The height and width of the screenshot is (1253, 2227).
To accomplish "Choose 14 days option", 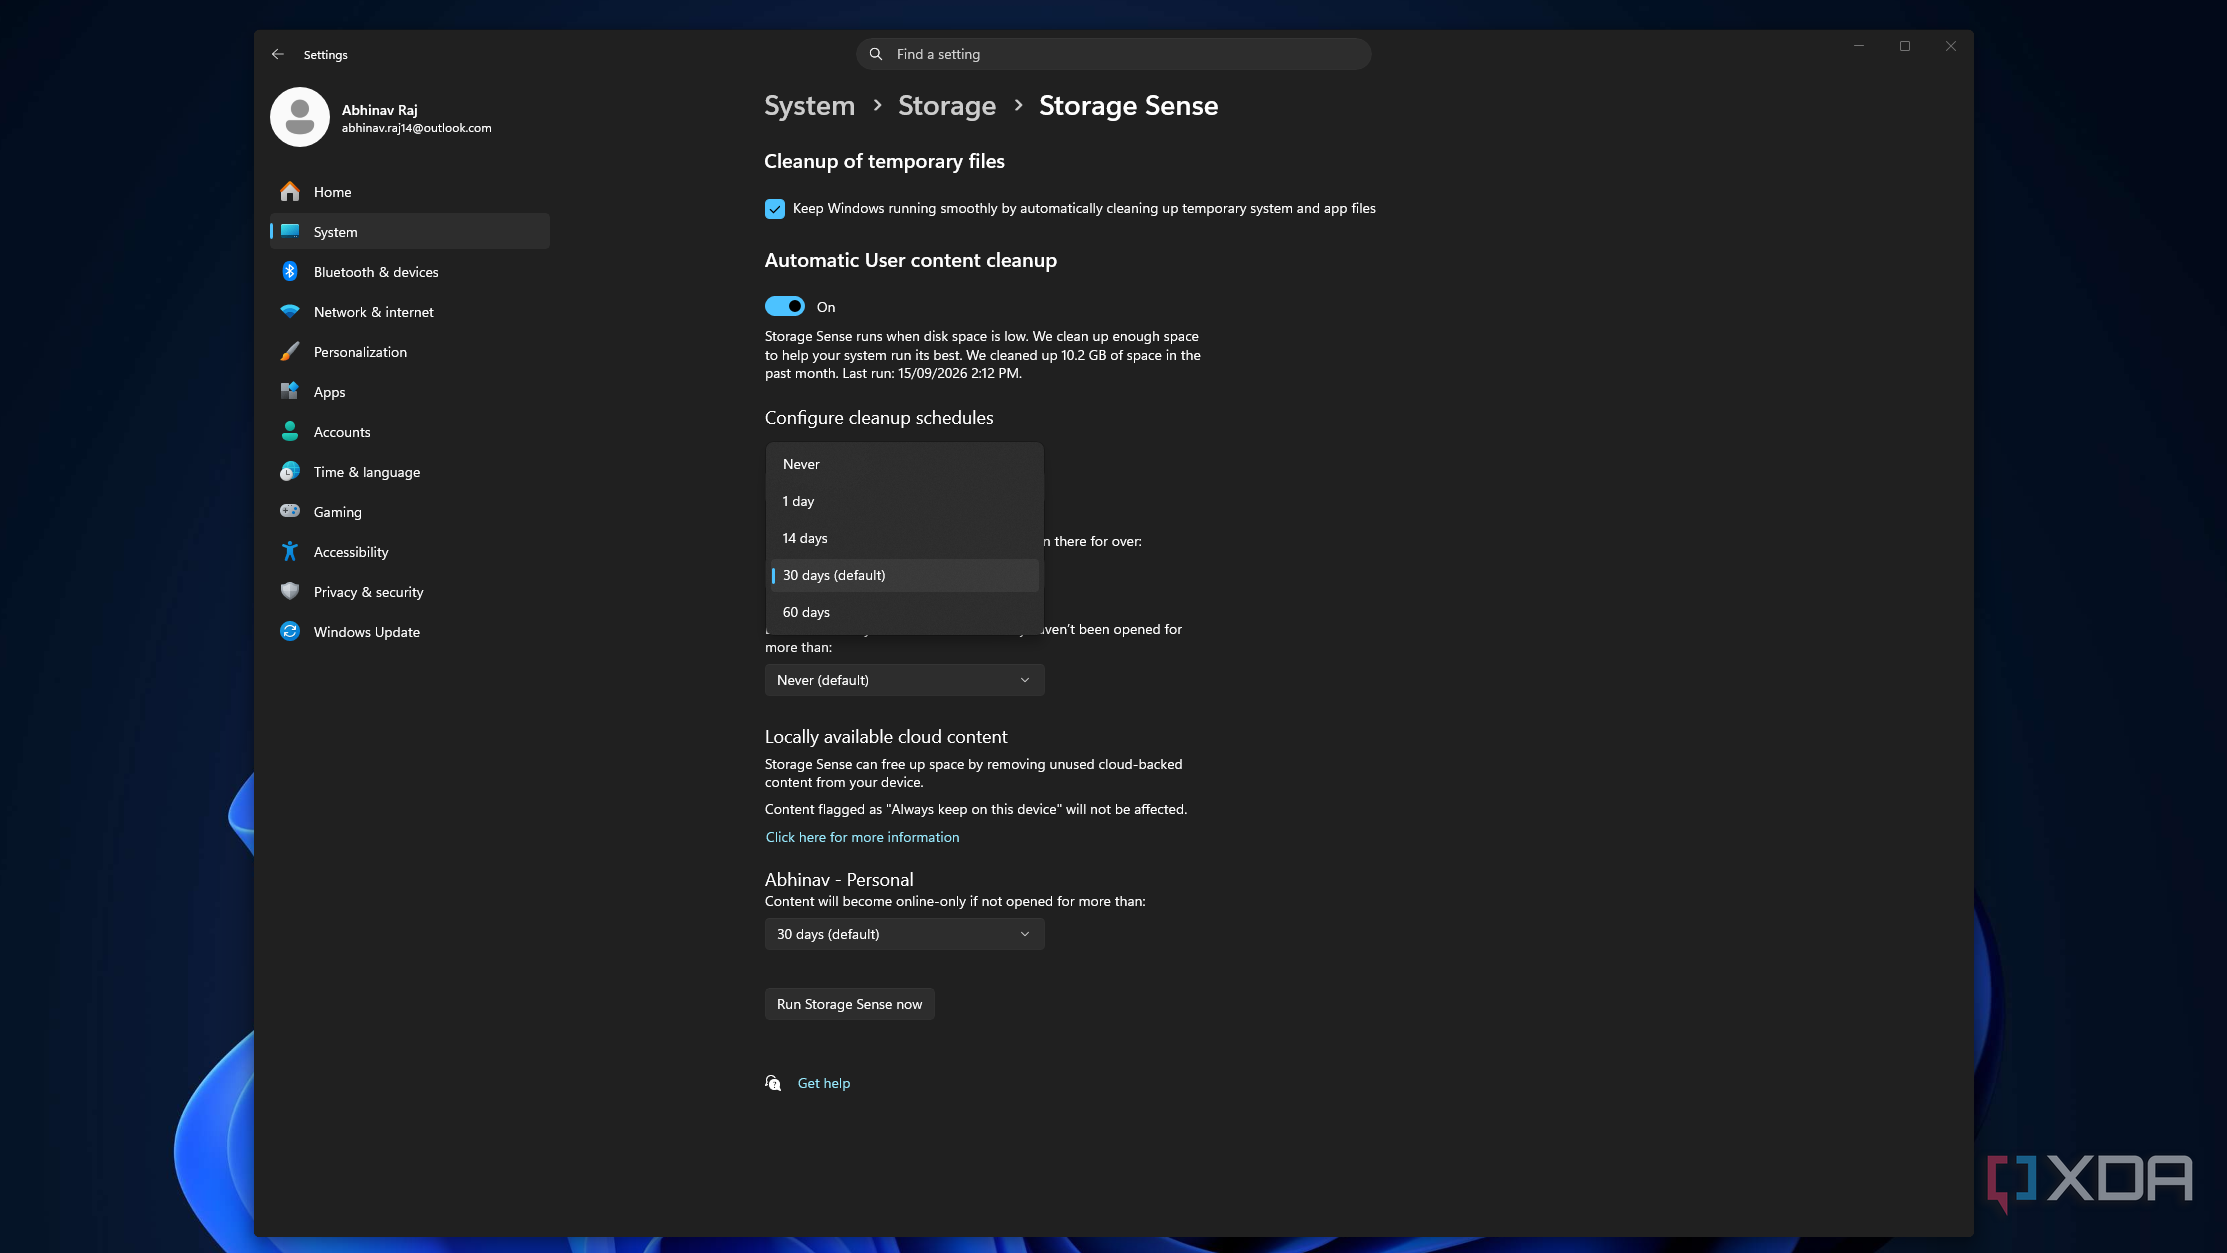I will tap(904, 538).
